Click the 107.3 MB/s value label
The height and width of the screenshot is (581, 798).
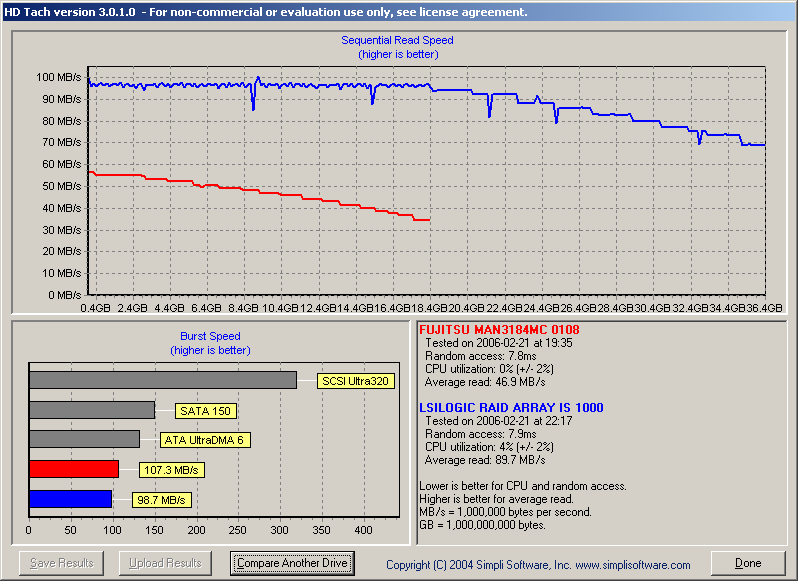[172, 470]
